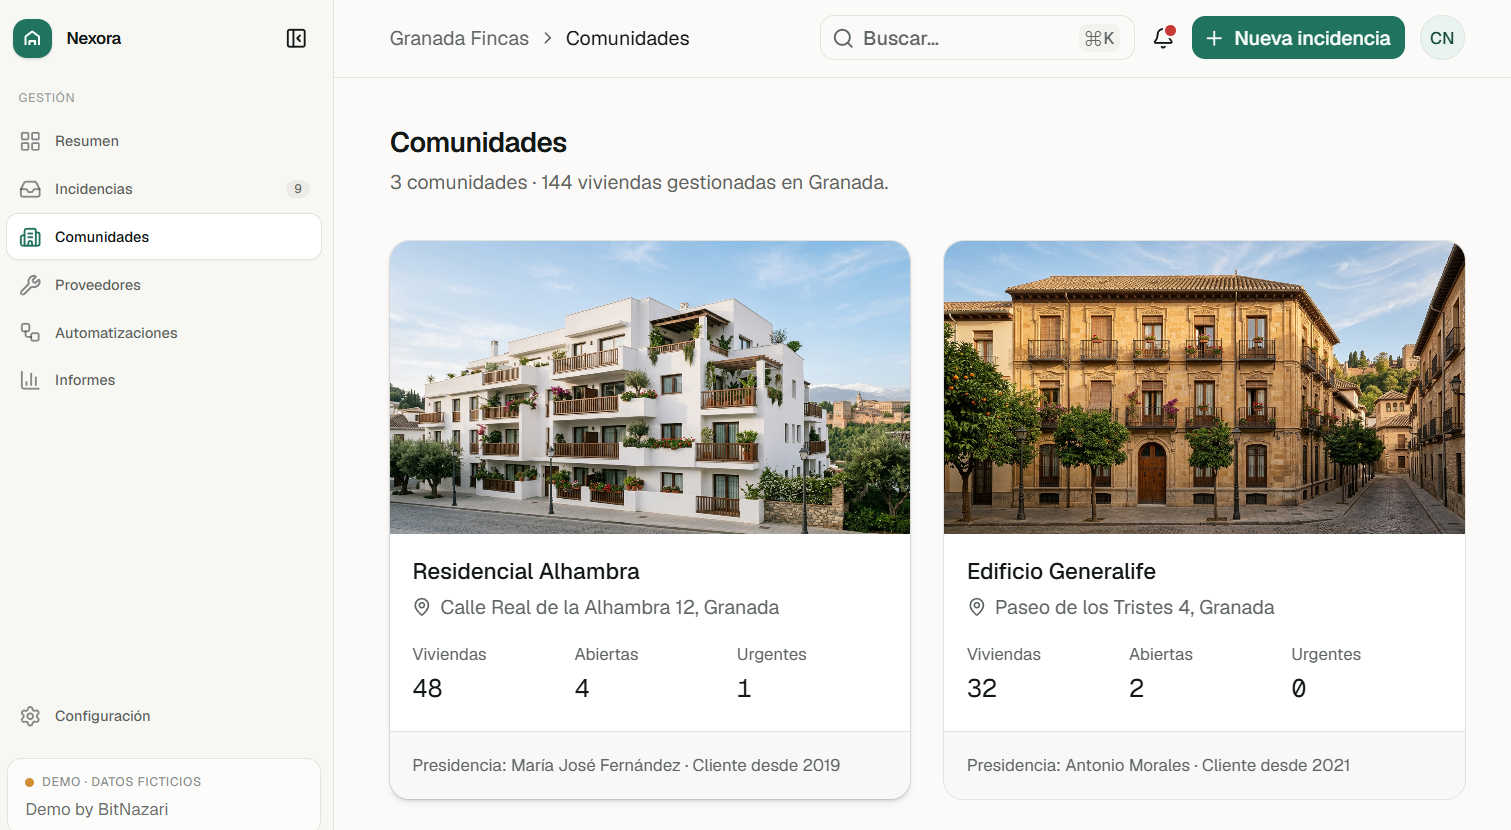The height and width of the screenshot is (830, 1511).
Task: Click the Demo by BitNazari link
Action: [97, 809]
